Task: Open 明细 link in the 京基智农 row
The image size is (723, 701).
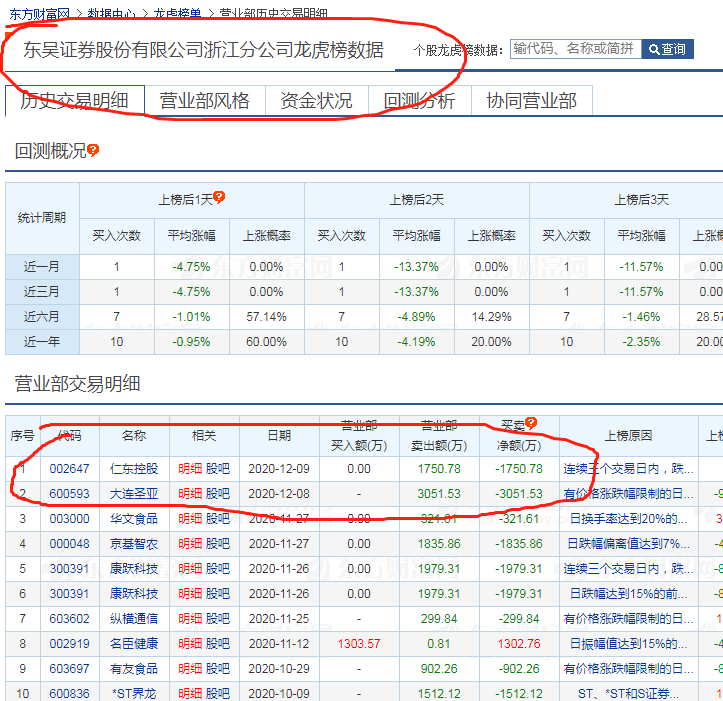Action: point(190,544)
